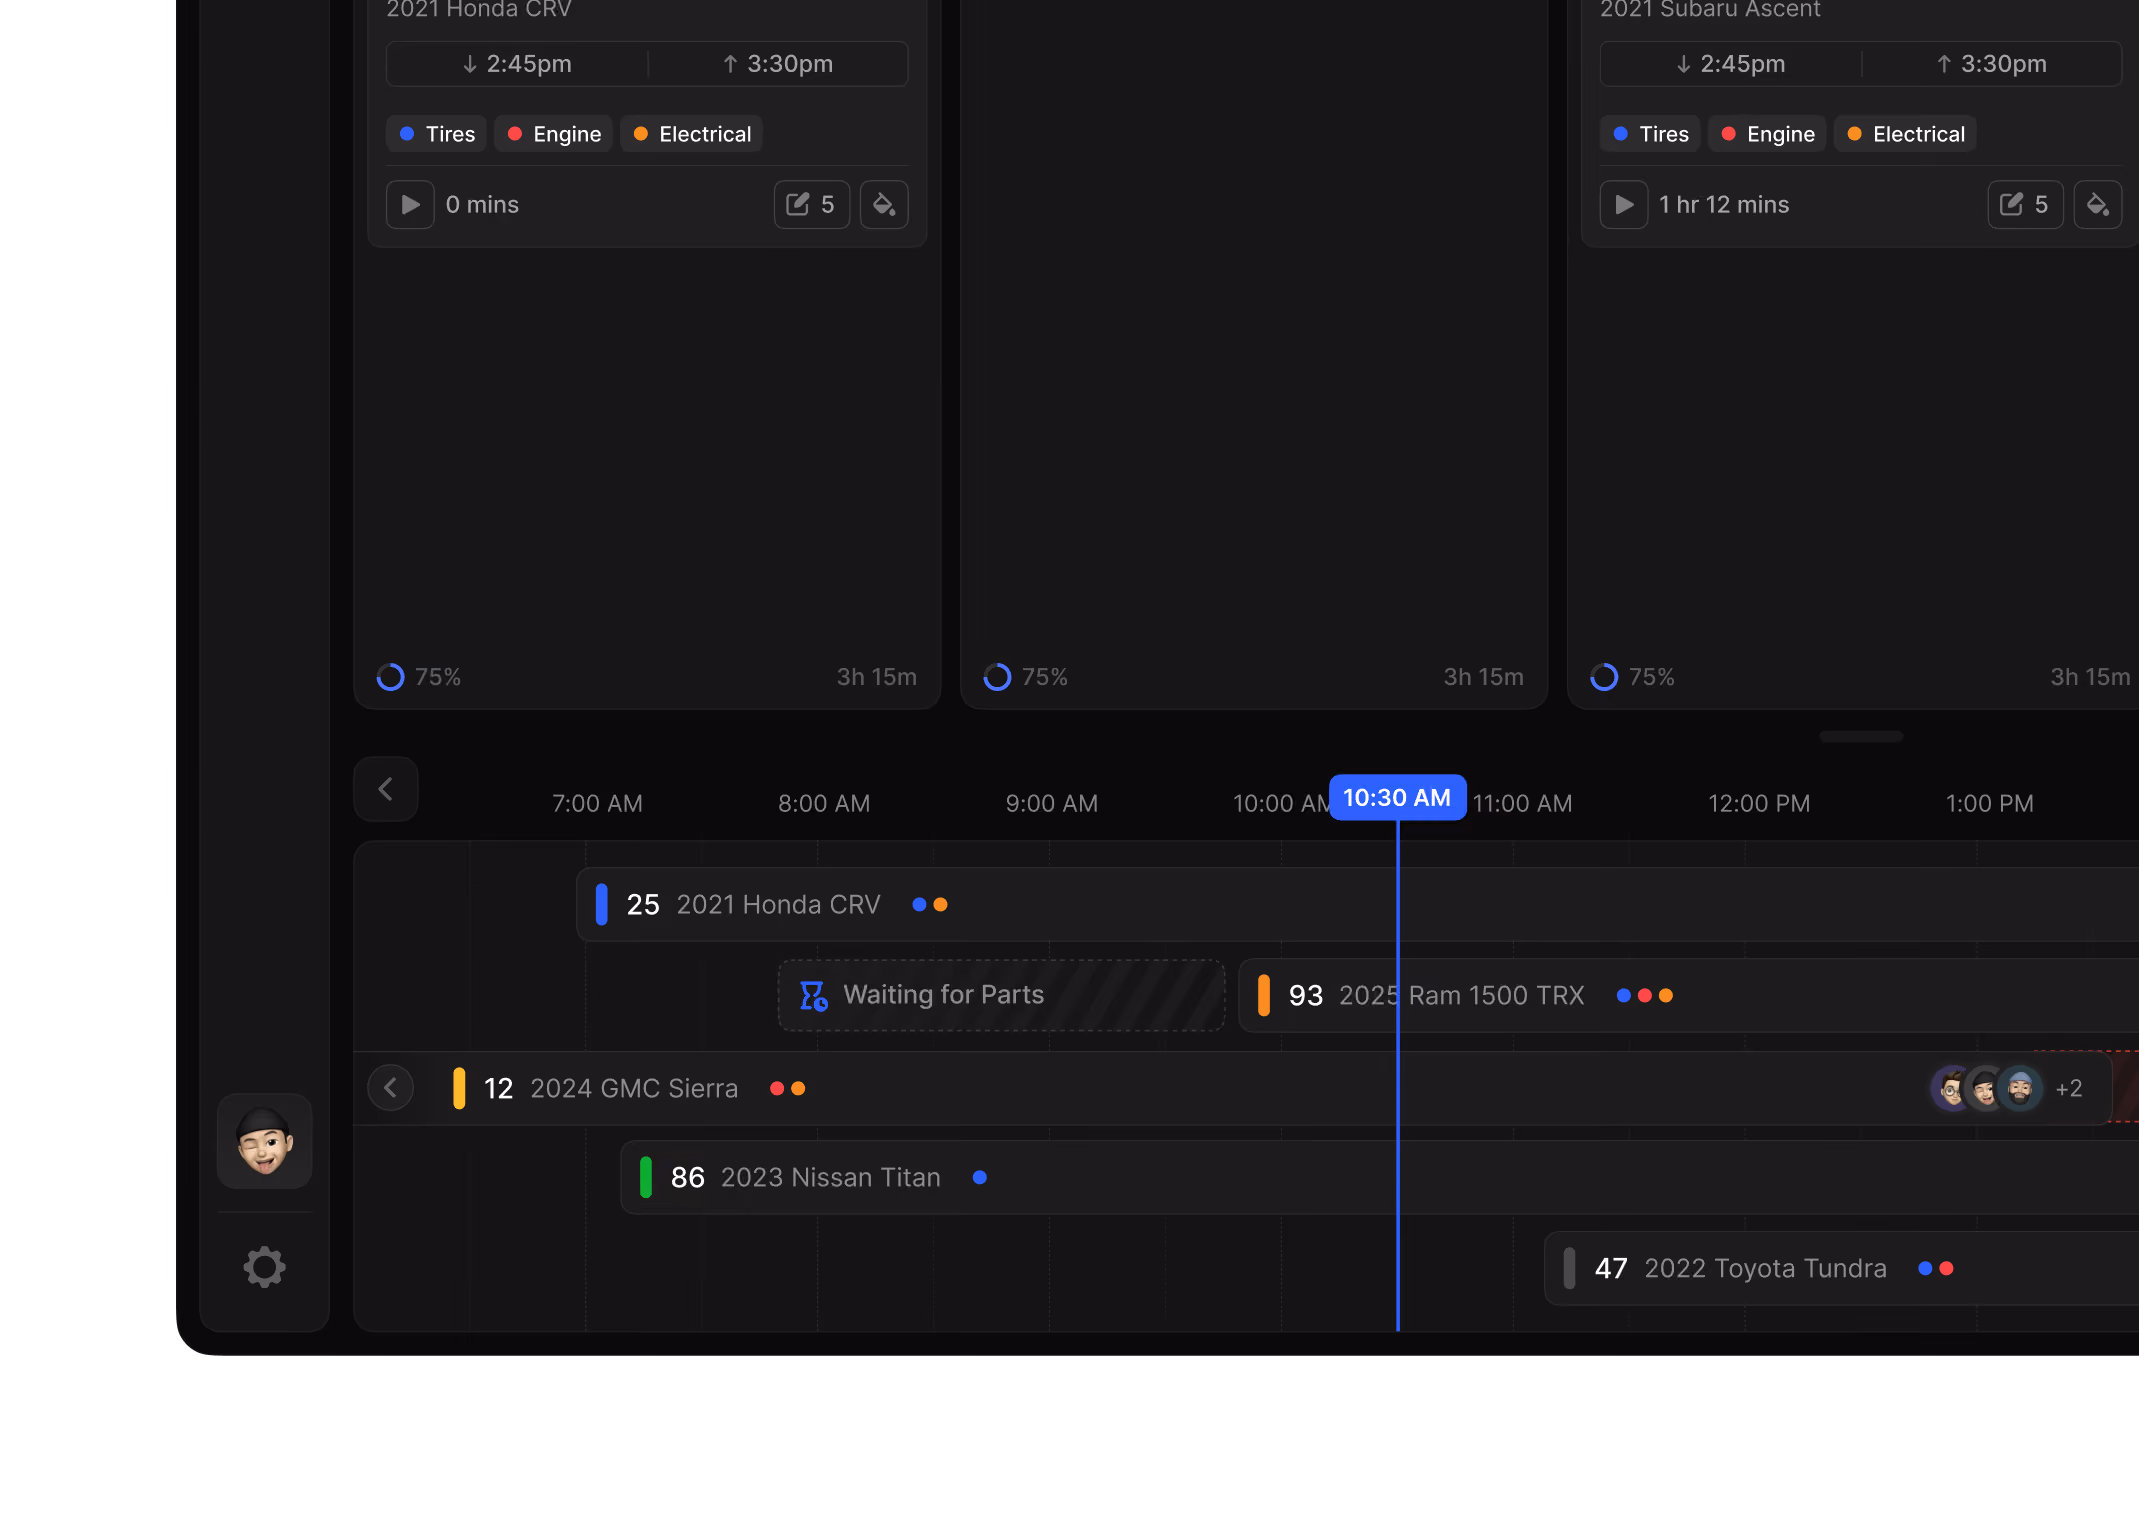Click 2:45pm drop-off time on Honda CRV card
Viewport: 2139px width, 1528px height.
point(517,64)
